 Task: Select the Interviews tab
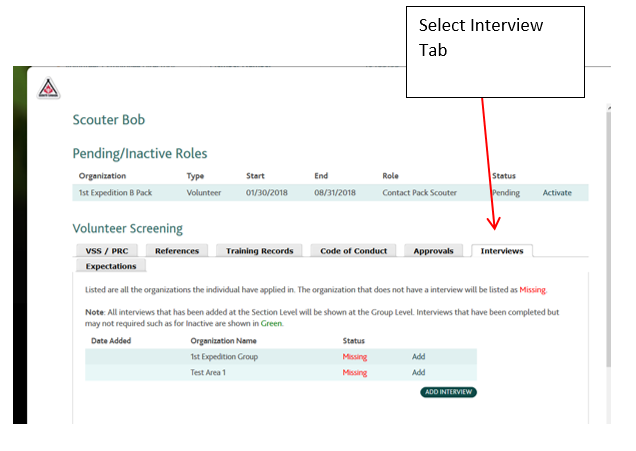(502, 251)
